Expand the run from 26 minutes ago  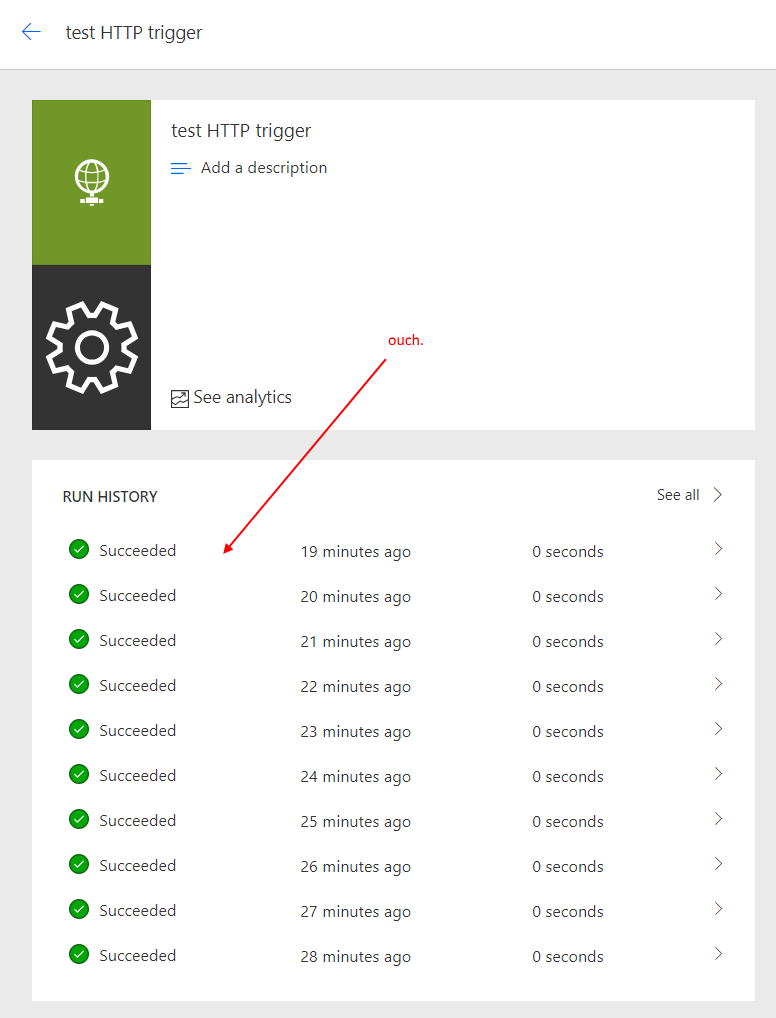pyautogui.click(x=718, y=864)
